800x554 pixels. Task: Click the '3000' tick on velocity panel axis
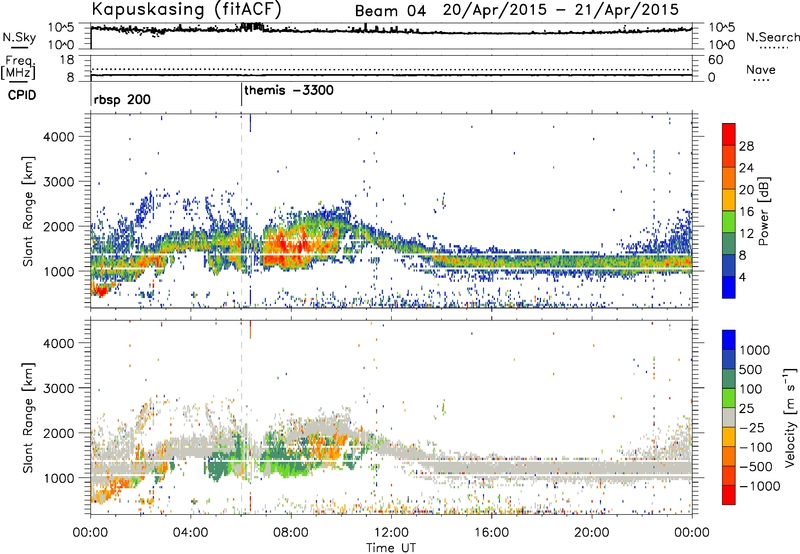click(58, 388)
